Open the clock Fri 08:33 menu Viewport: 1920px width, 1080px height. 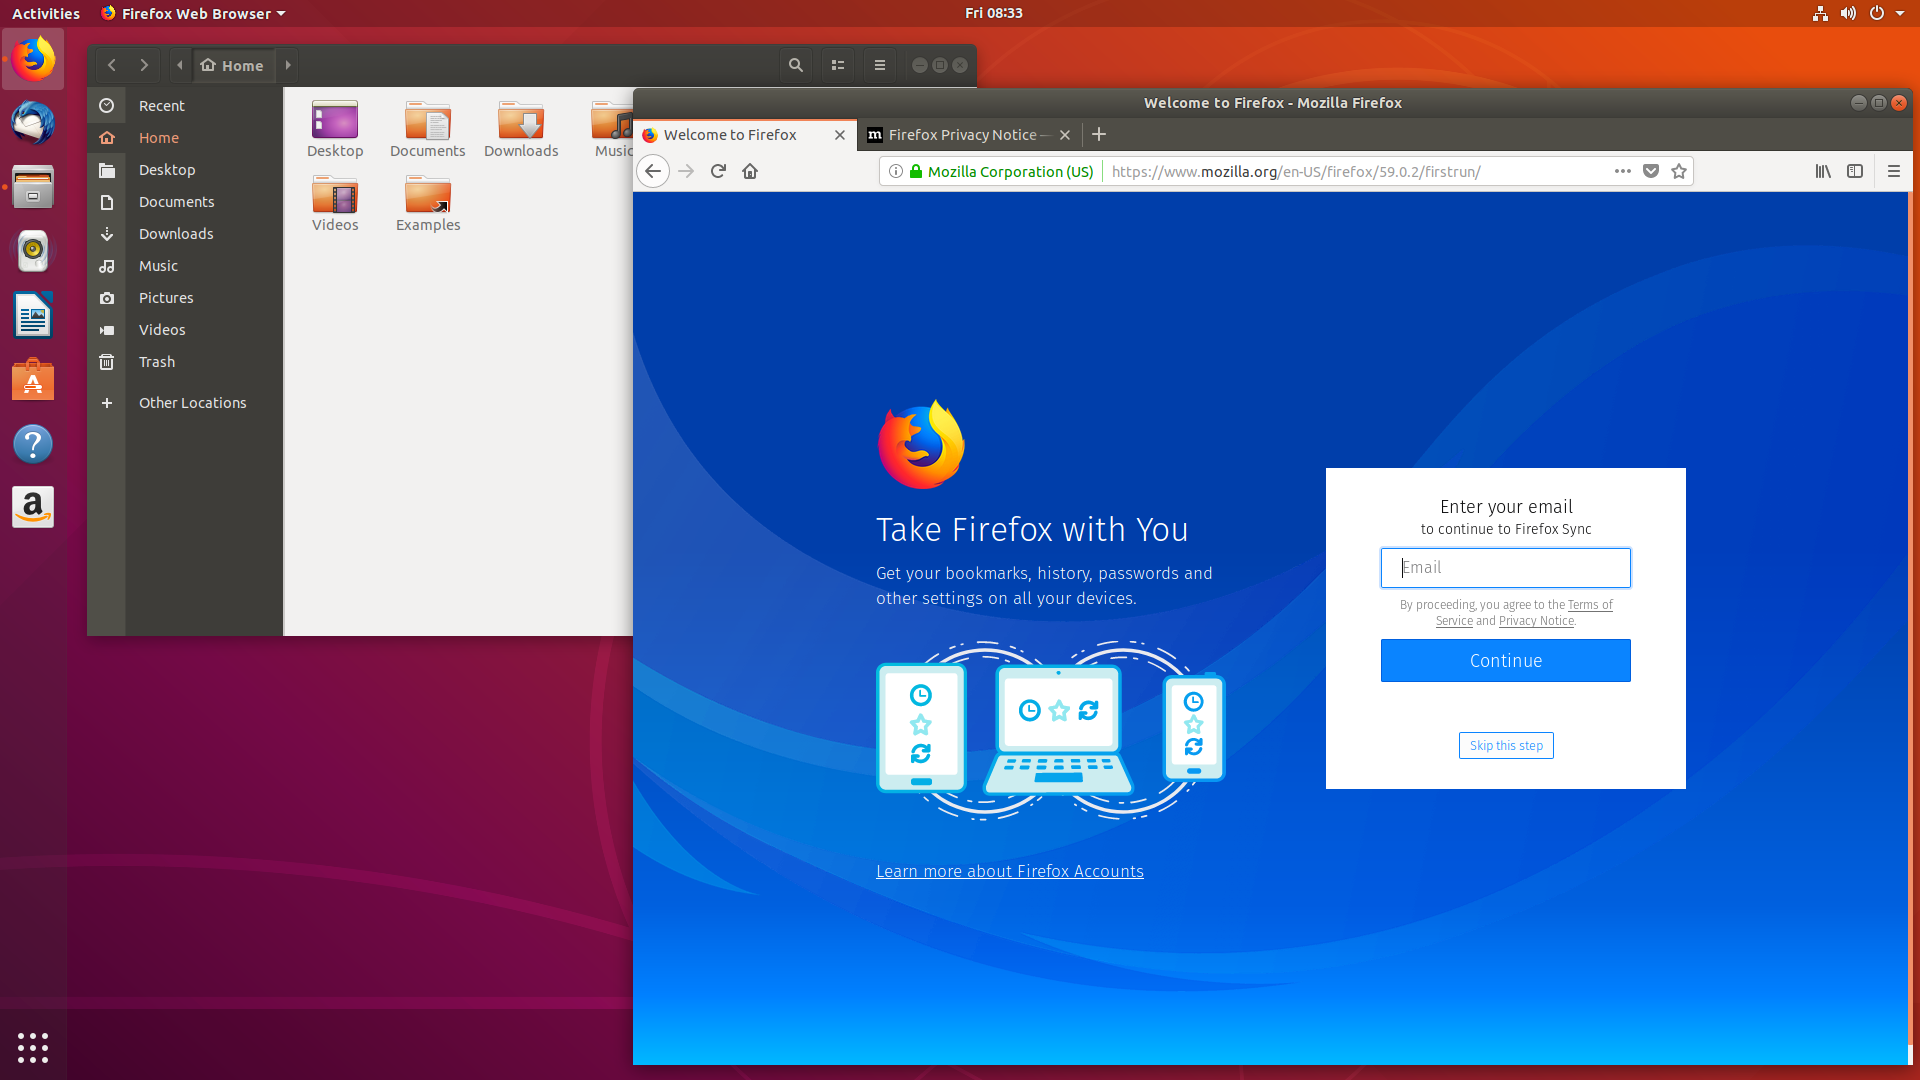click(993, 13)
